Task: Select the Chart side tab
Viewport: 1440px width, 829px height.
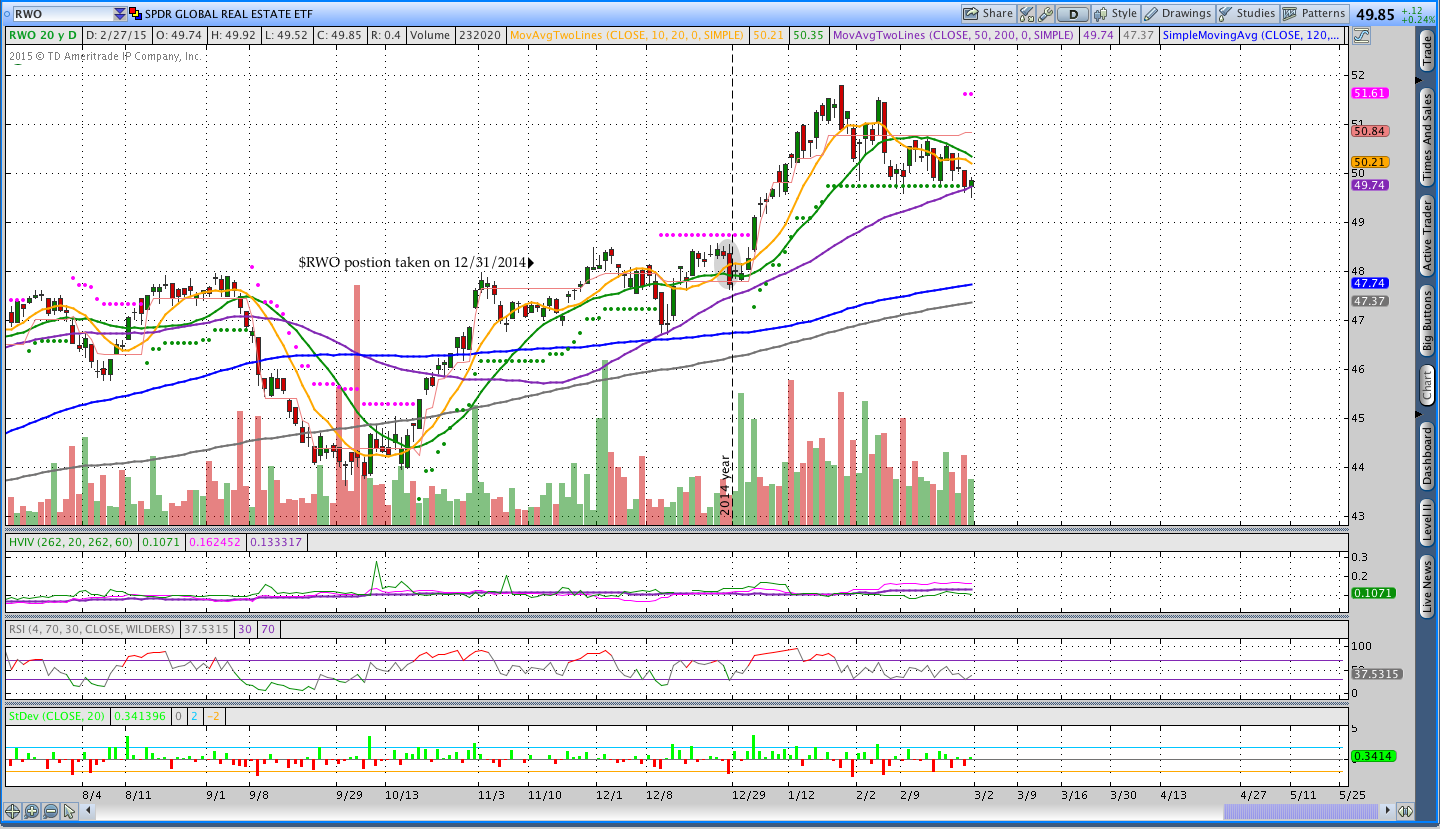Action: click(x=1427, y=385)
